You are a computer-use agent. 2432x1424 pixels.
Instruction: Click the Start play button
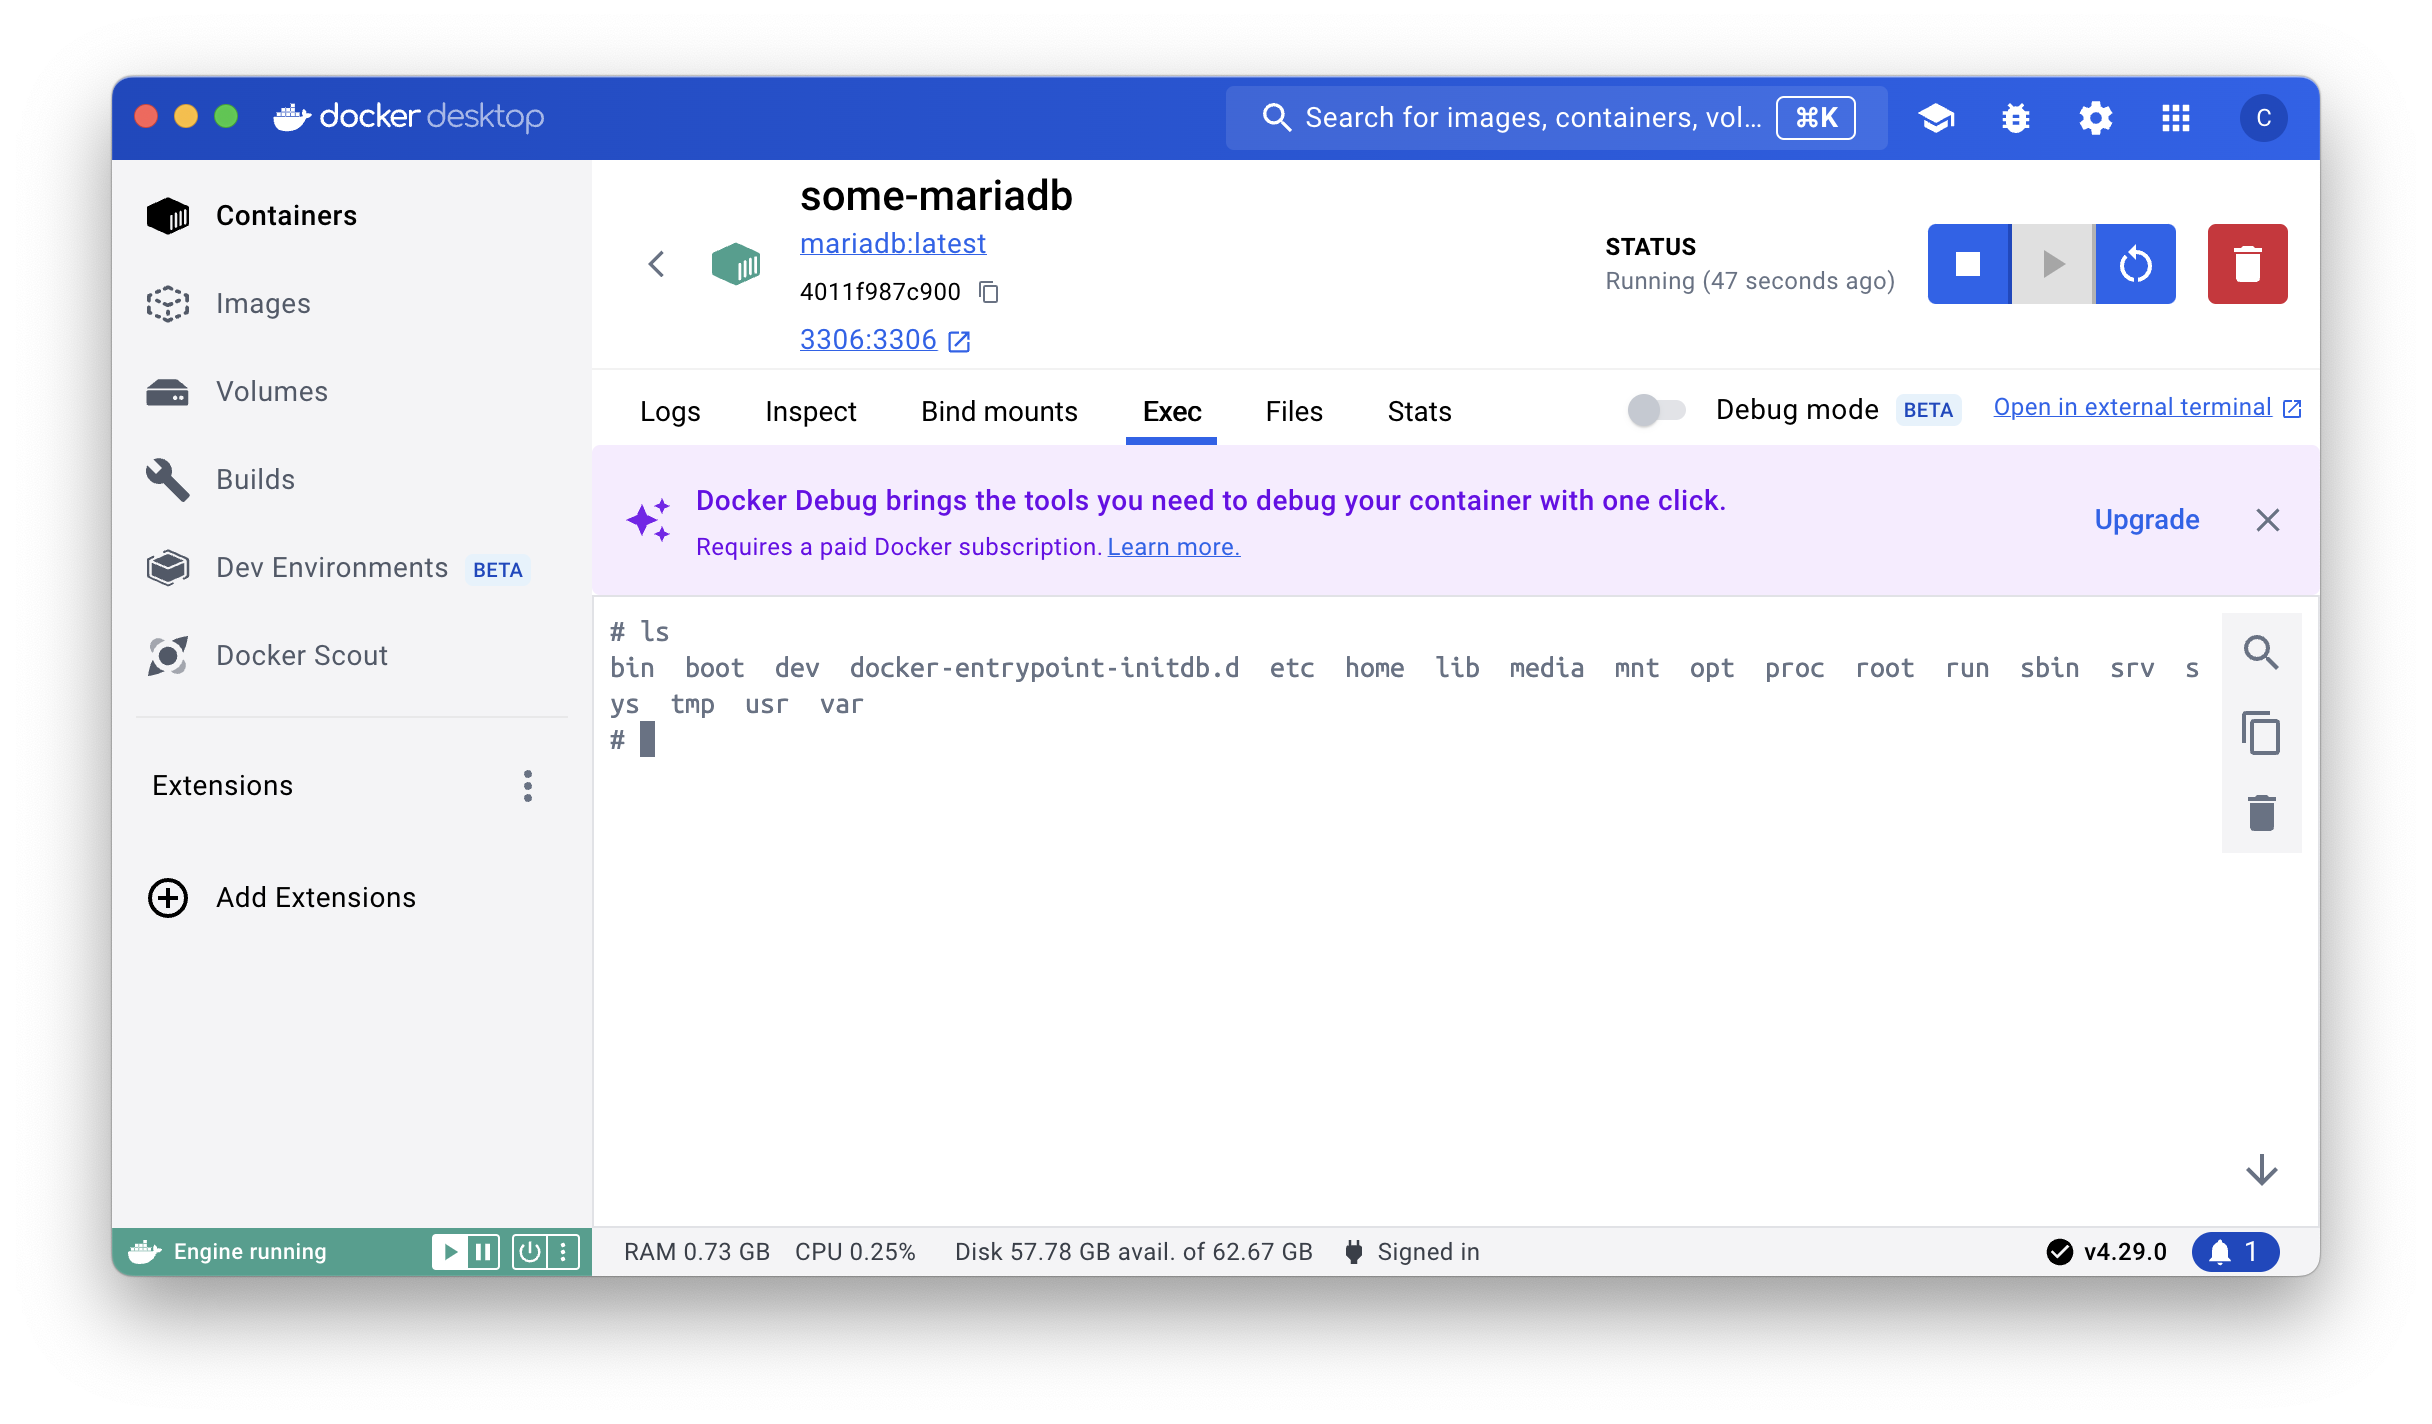click(x=2052, y=264)
